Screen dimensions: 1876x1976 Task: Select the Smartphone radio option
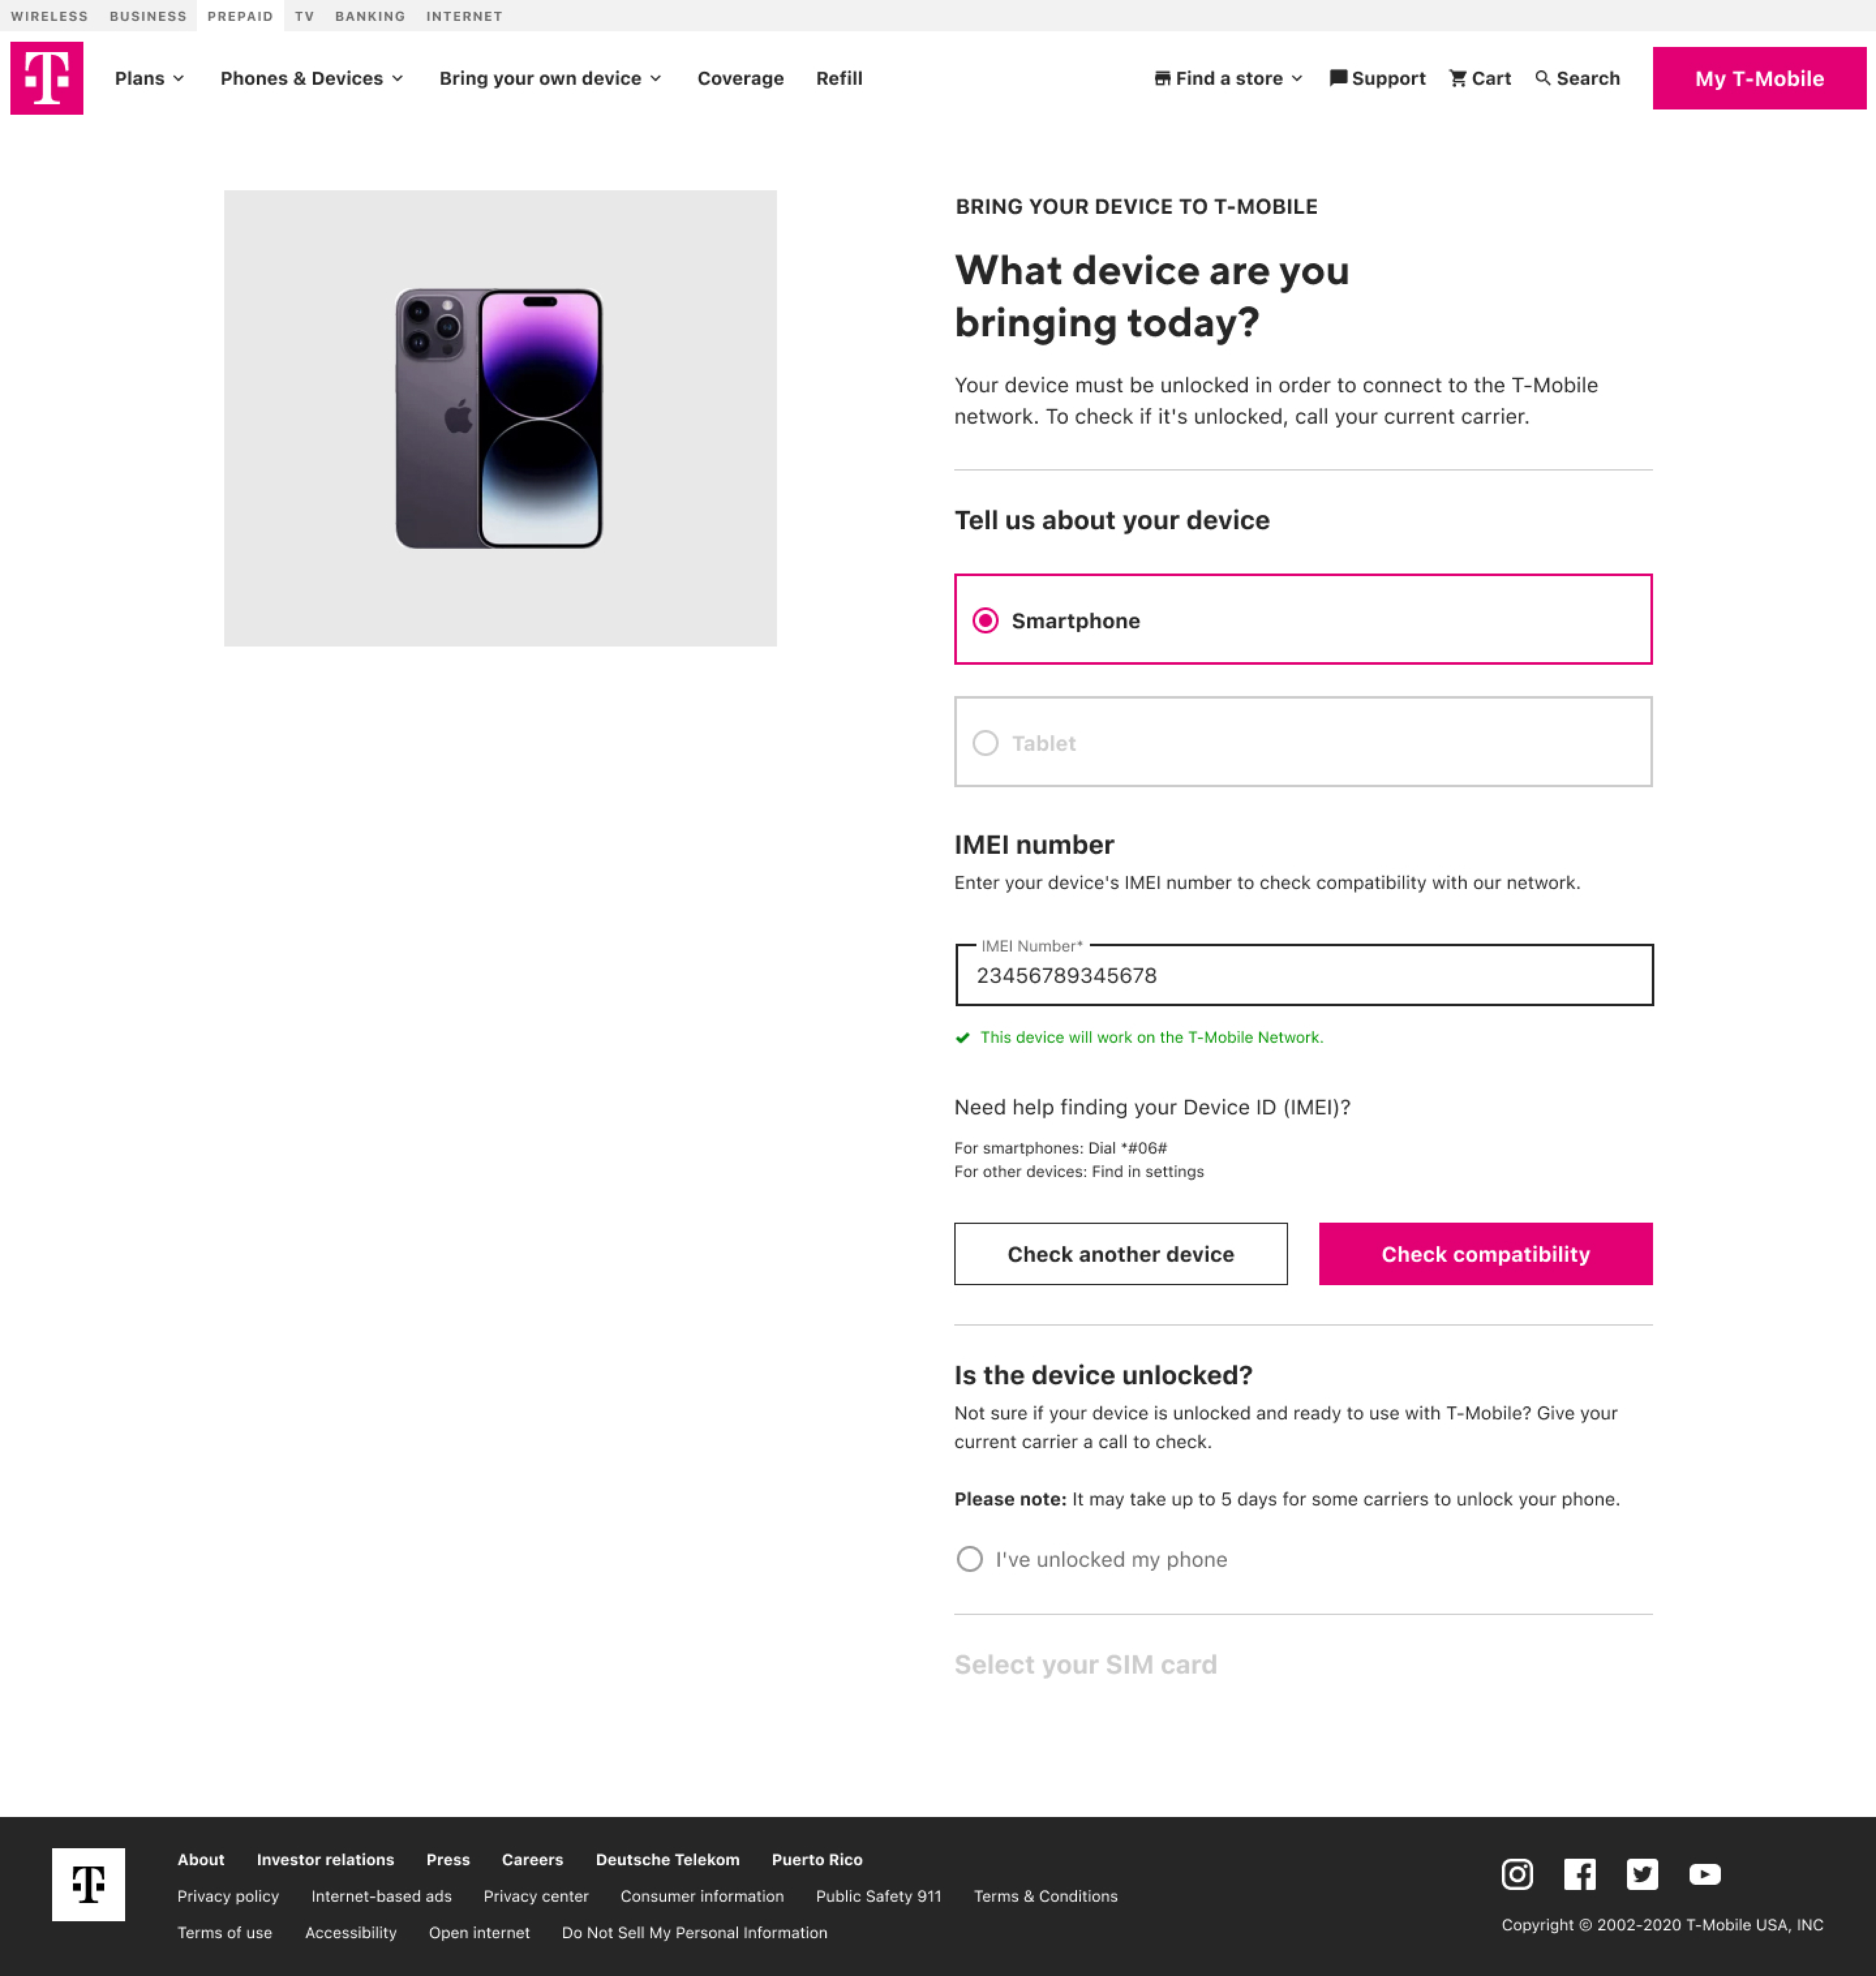point(985,621)
